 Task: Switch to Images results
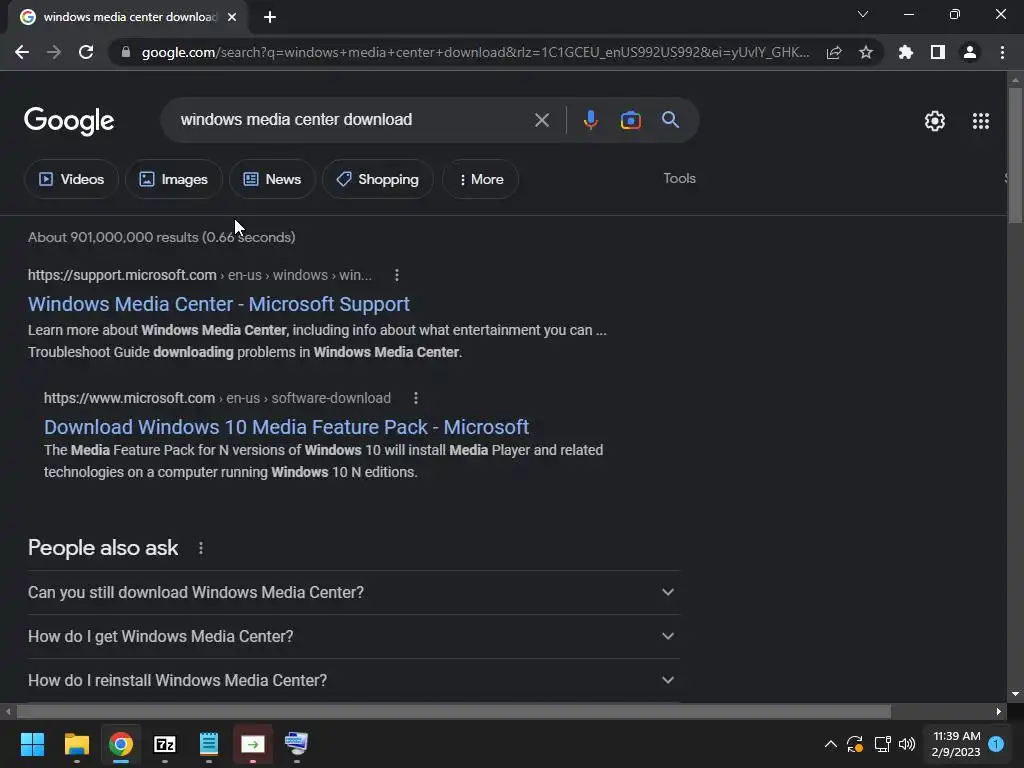[174, 179]
